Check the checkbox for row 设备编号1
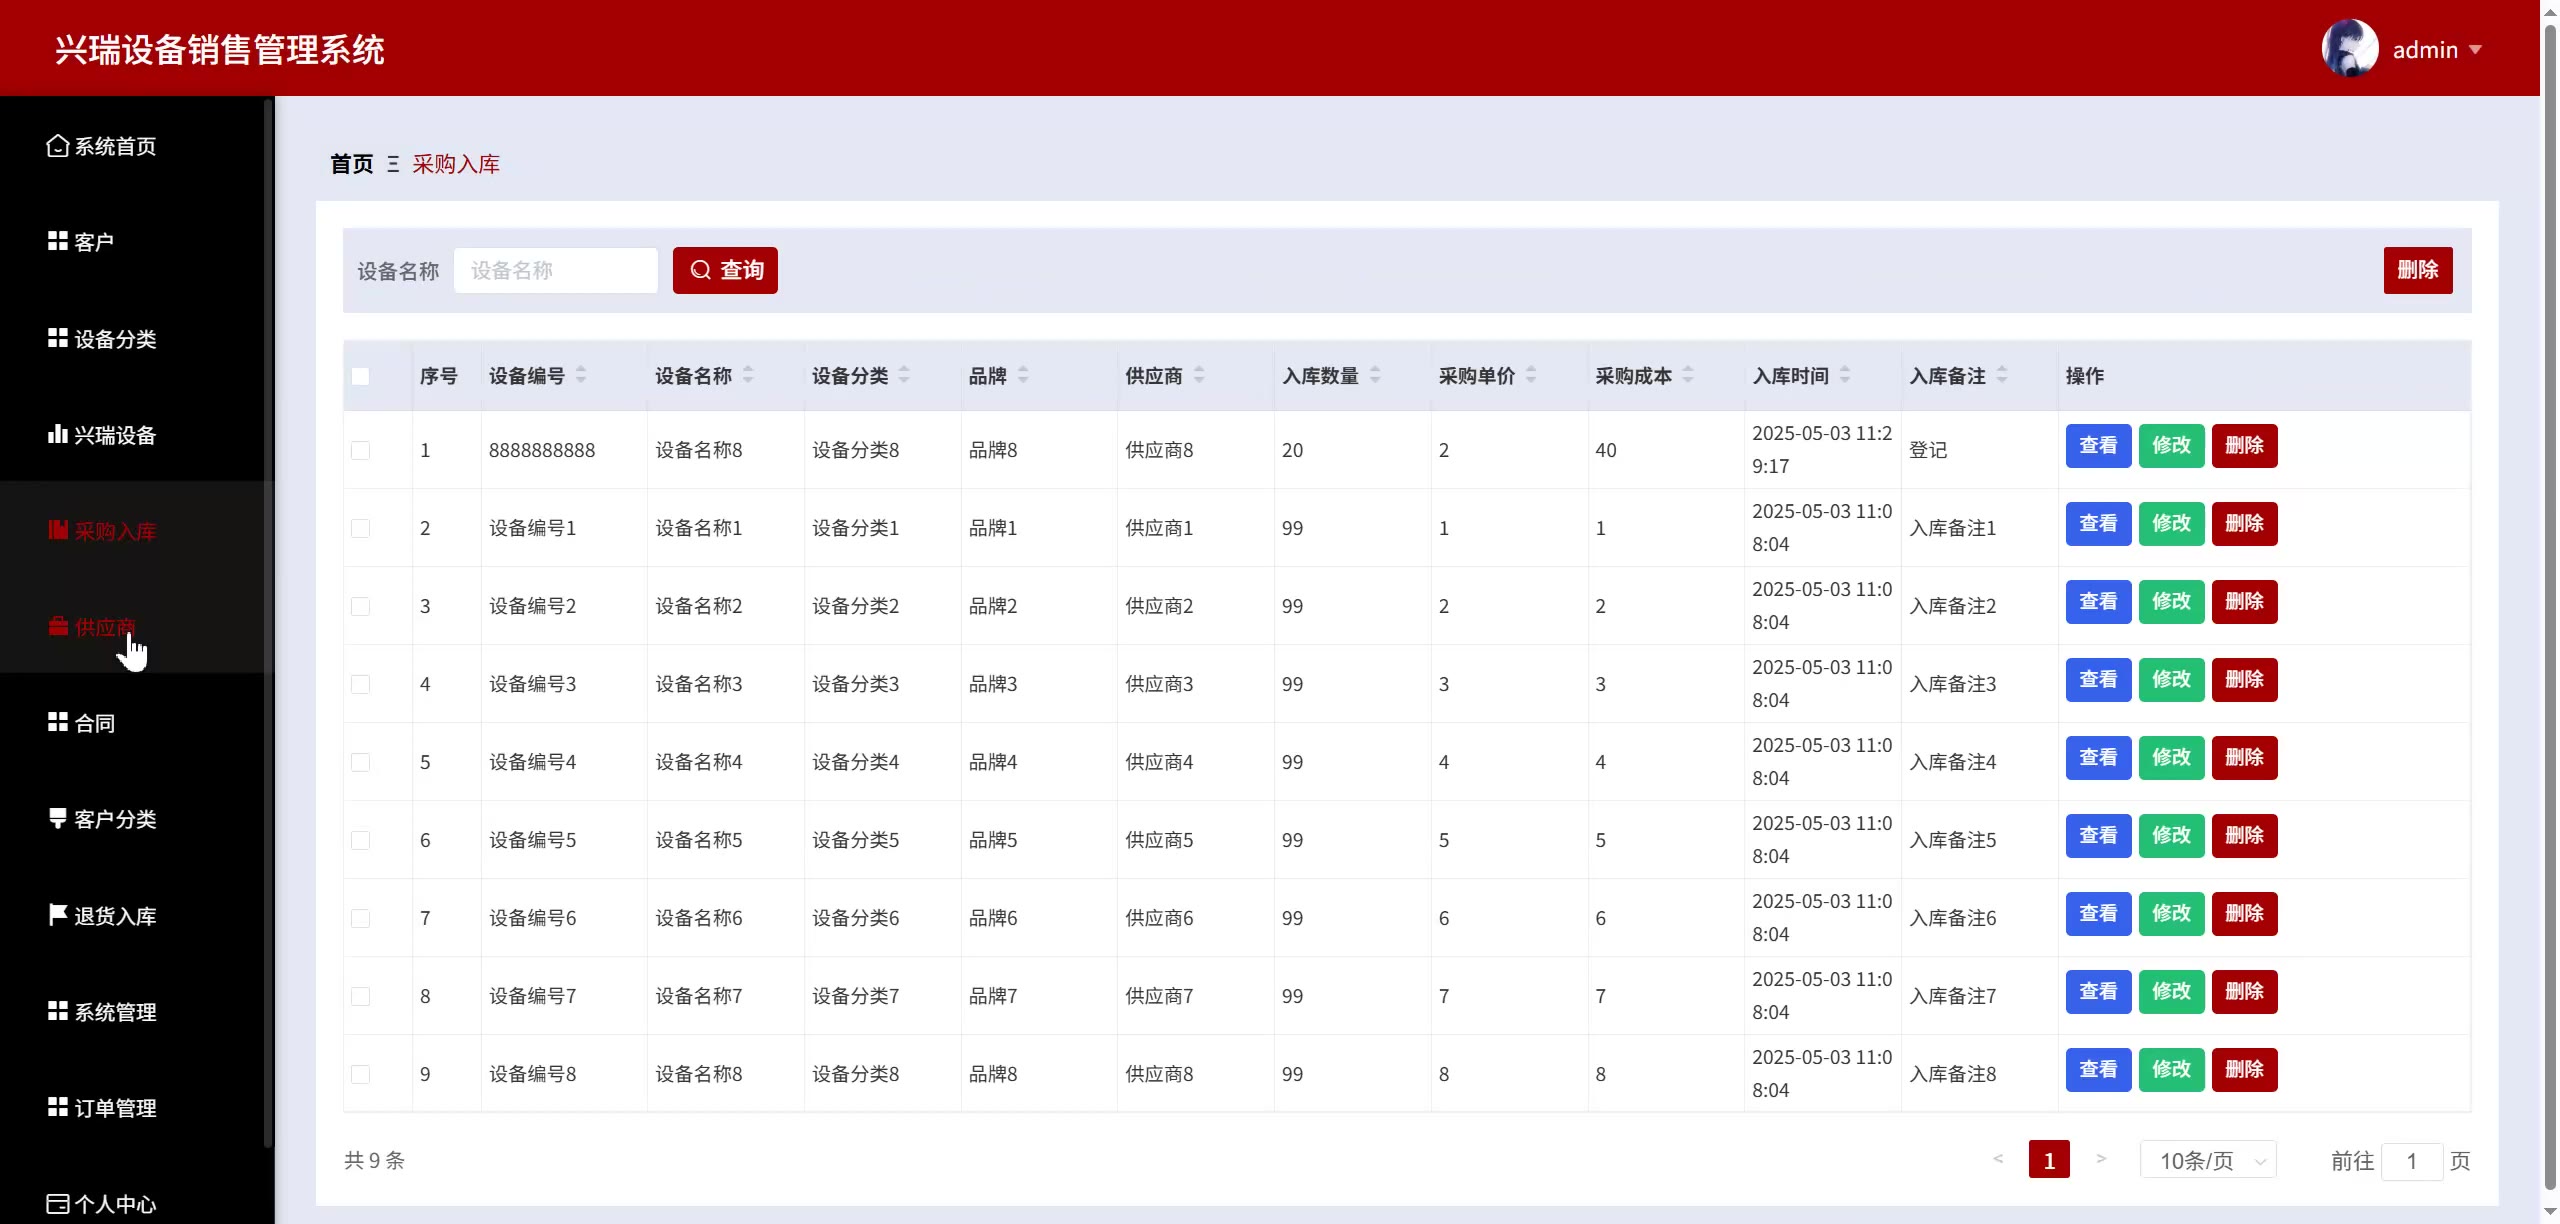 (361, 528)
